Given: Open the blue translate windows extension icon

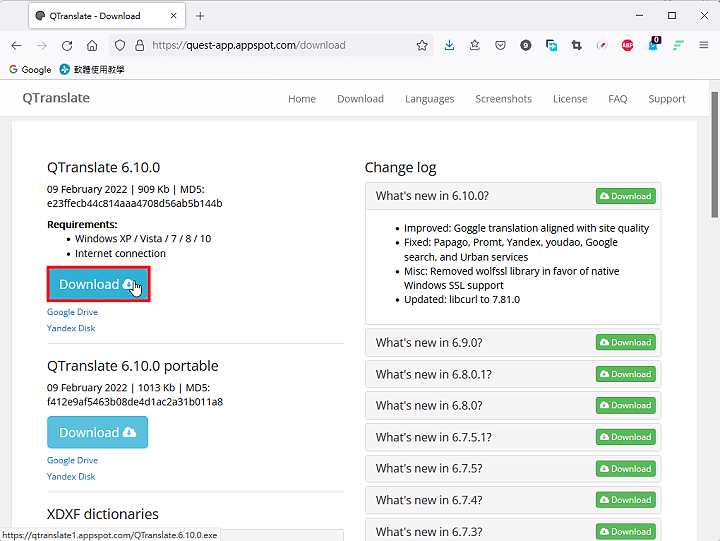Looking at the screenshot, I should click(551, 45).
